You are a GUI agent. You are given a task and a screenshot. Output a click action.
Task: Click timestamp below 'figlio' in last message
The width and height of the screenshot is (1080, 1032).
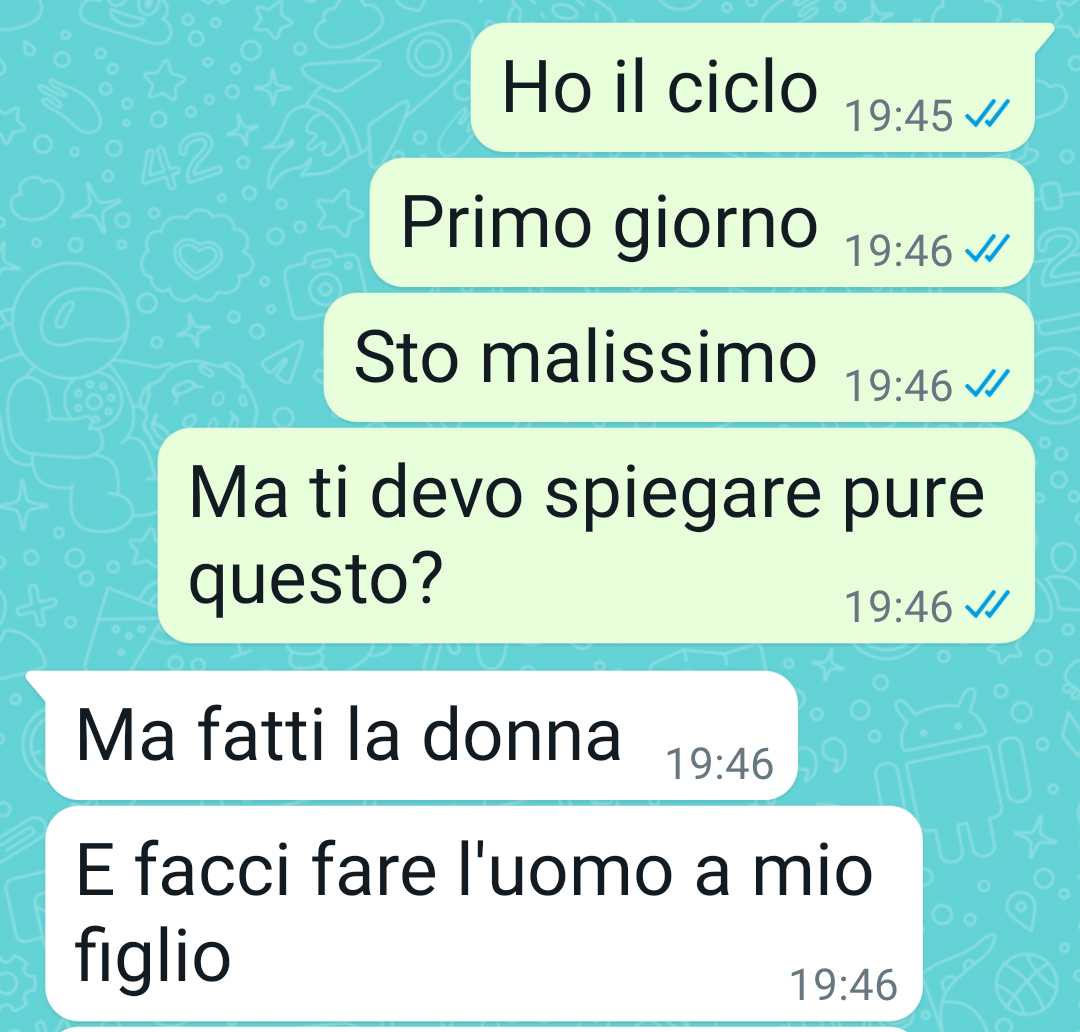(x=844, y=984)
